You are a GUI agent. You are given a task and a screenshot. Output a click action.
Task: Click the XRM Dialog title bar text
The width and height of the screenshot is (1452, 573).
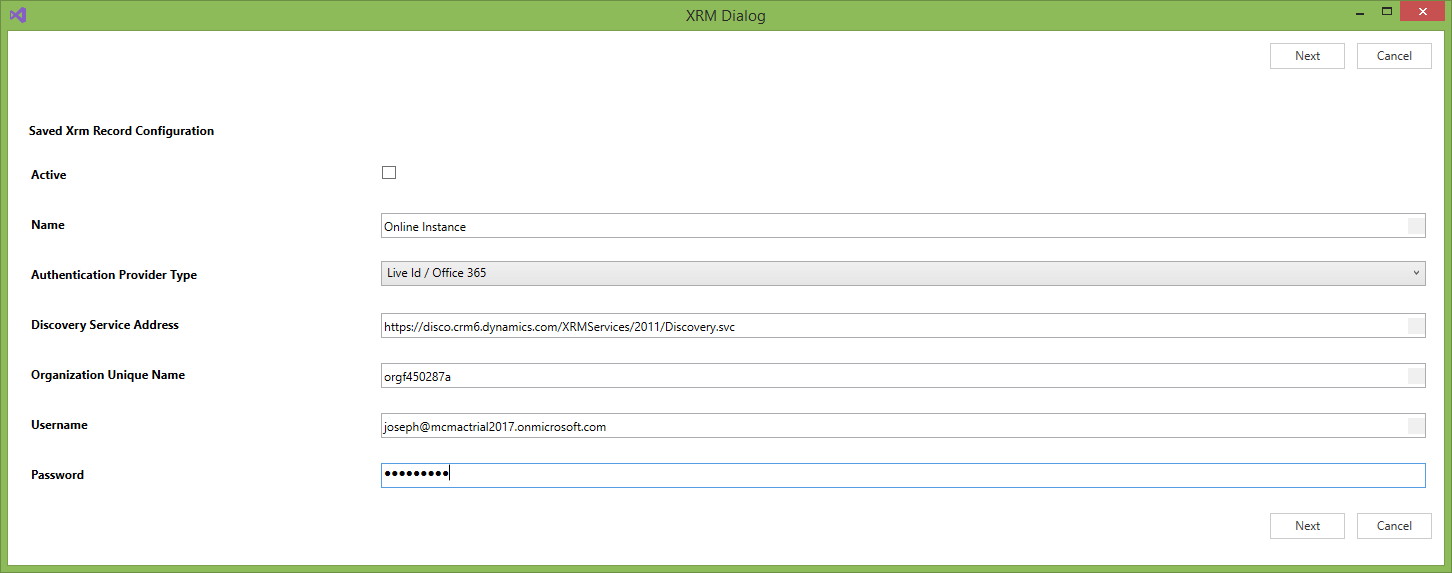point(725,15)
